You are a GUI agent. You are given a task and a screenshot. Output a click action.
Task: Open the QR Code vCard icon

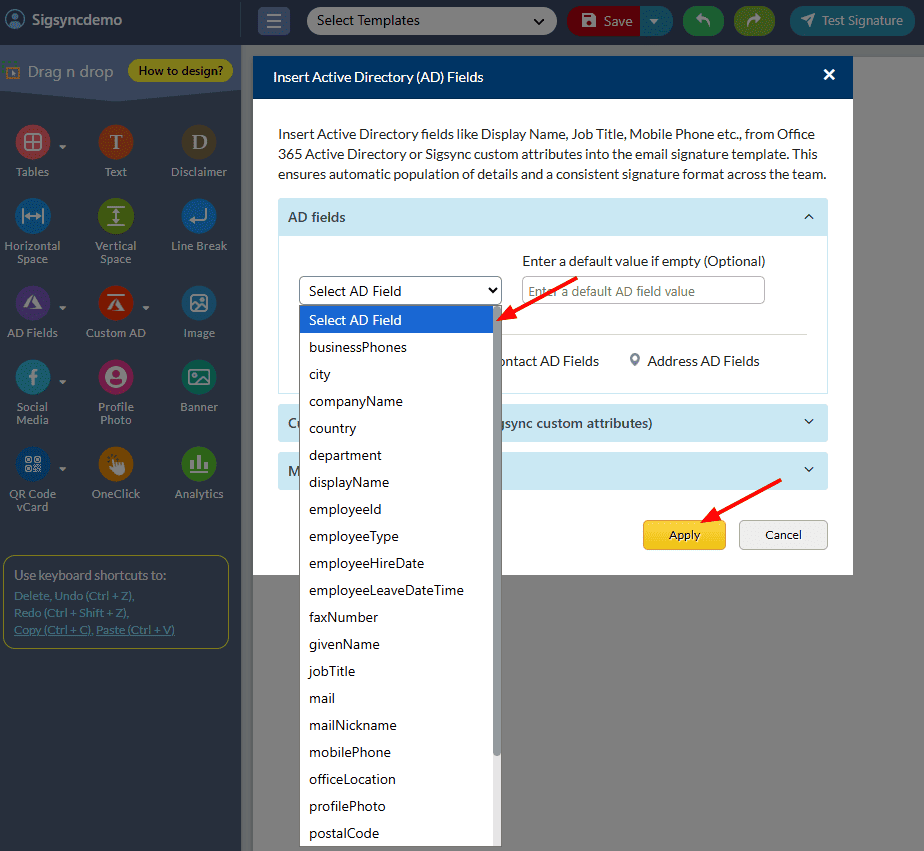point(33,464)
